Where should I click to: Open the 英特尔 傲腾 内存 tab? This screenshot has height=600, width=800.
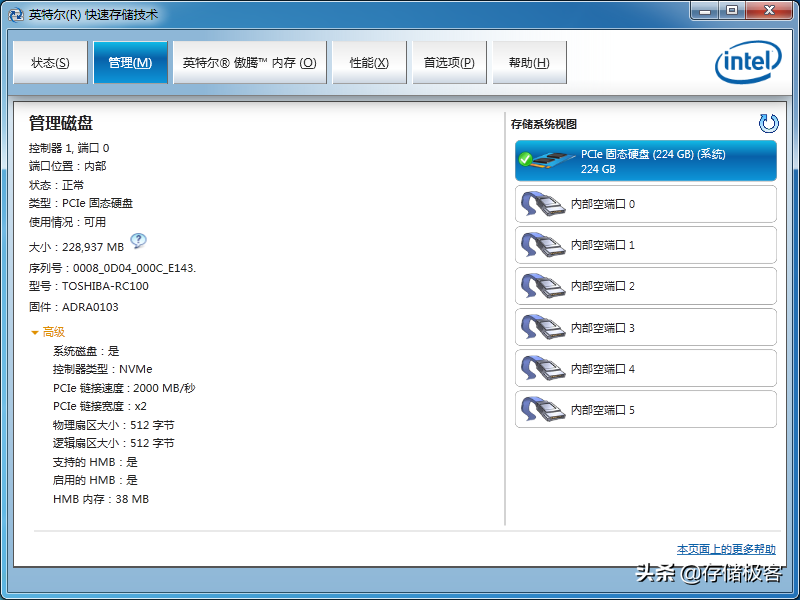pyautogui.click(x=249, y=63)
